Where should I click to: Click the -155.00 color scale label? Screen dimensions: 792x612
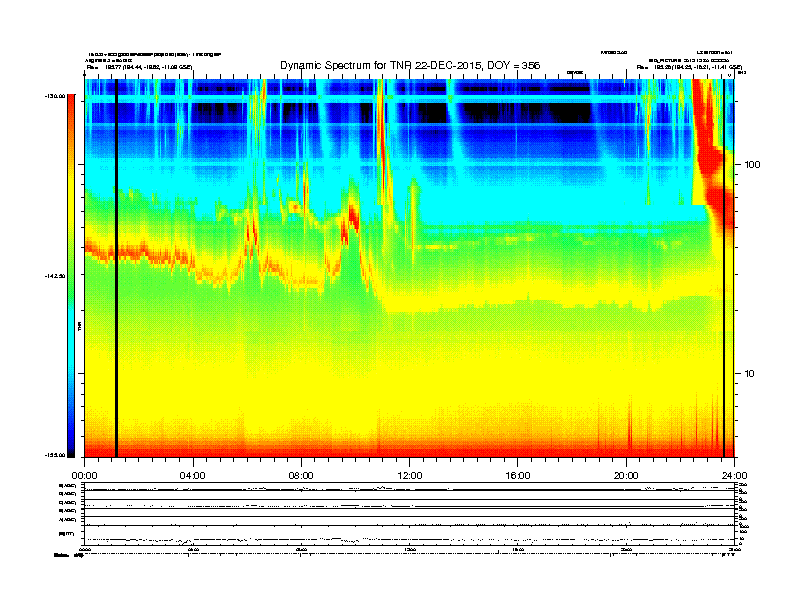pyautogui.click(x=55, y=455)
